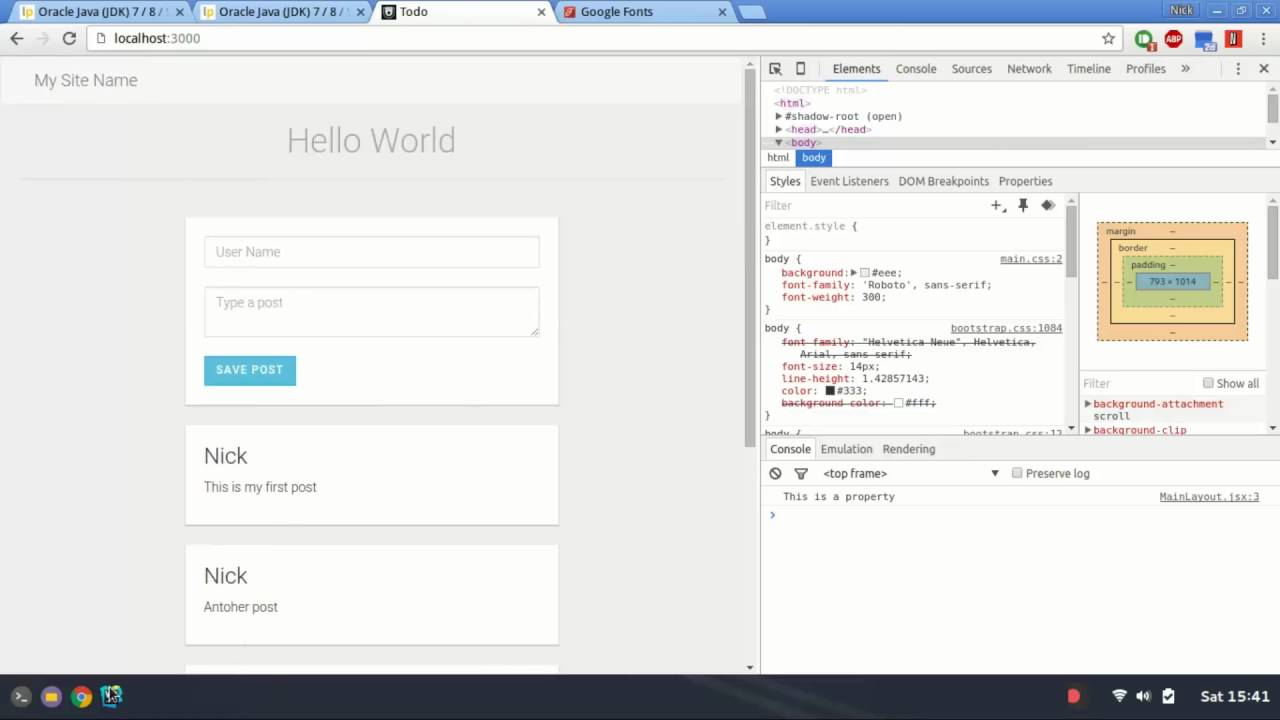Open the main.css:2 source link
This screenshot has width=1280, height=720.
coord(1031,259)
